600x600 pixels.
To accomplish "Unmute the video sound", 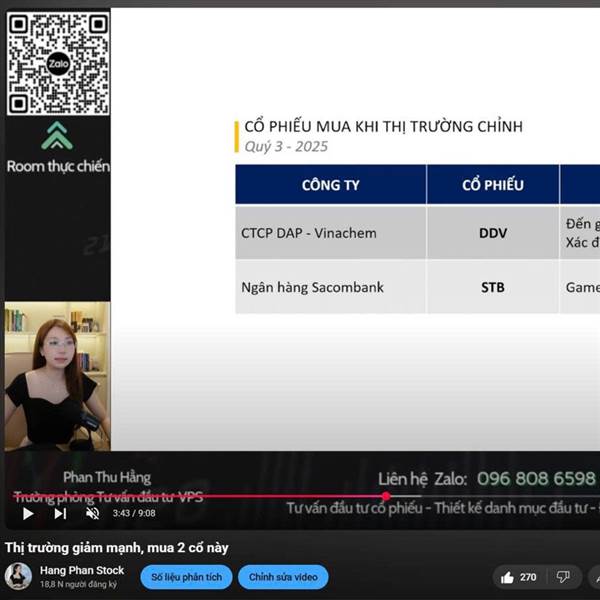I will [93, 514].
